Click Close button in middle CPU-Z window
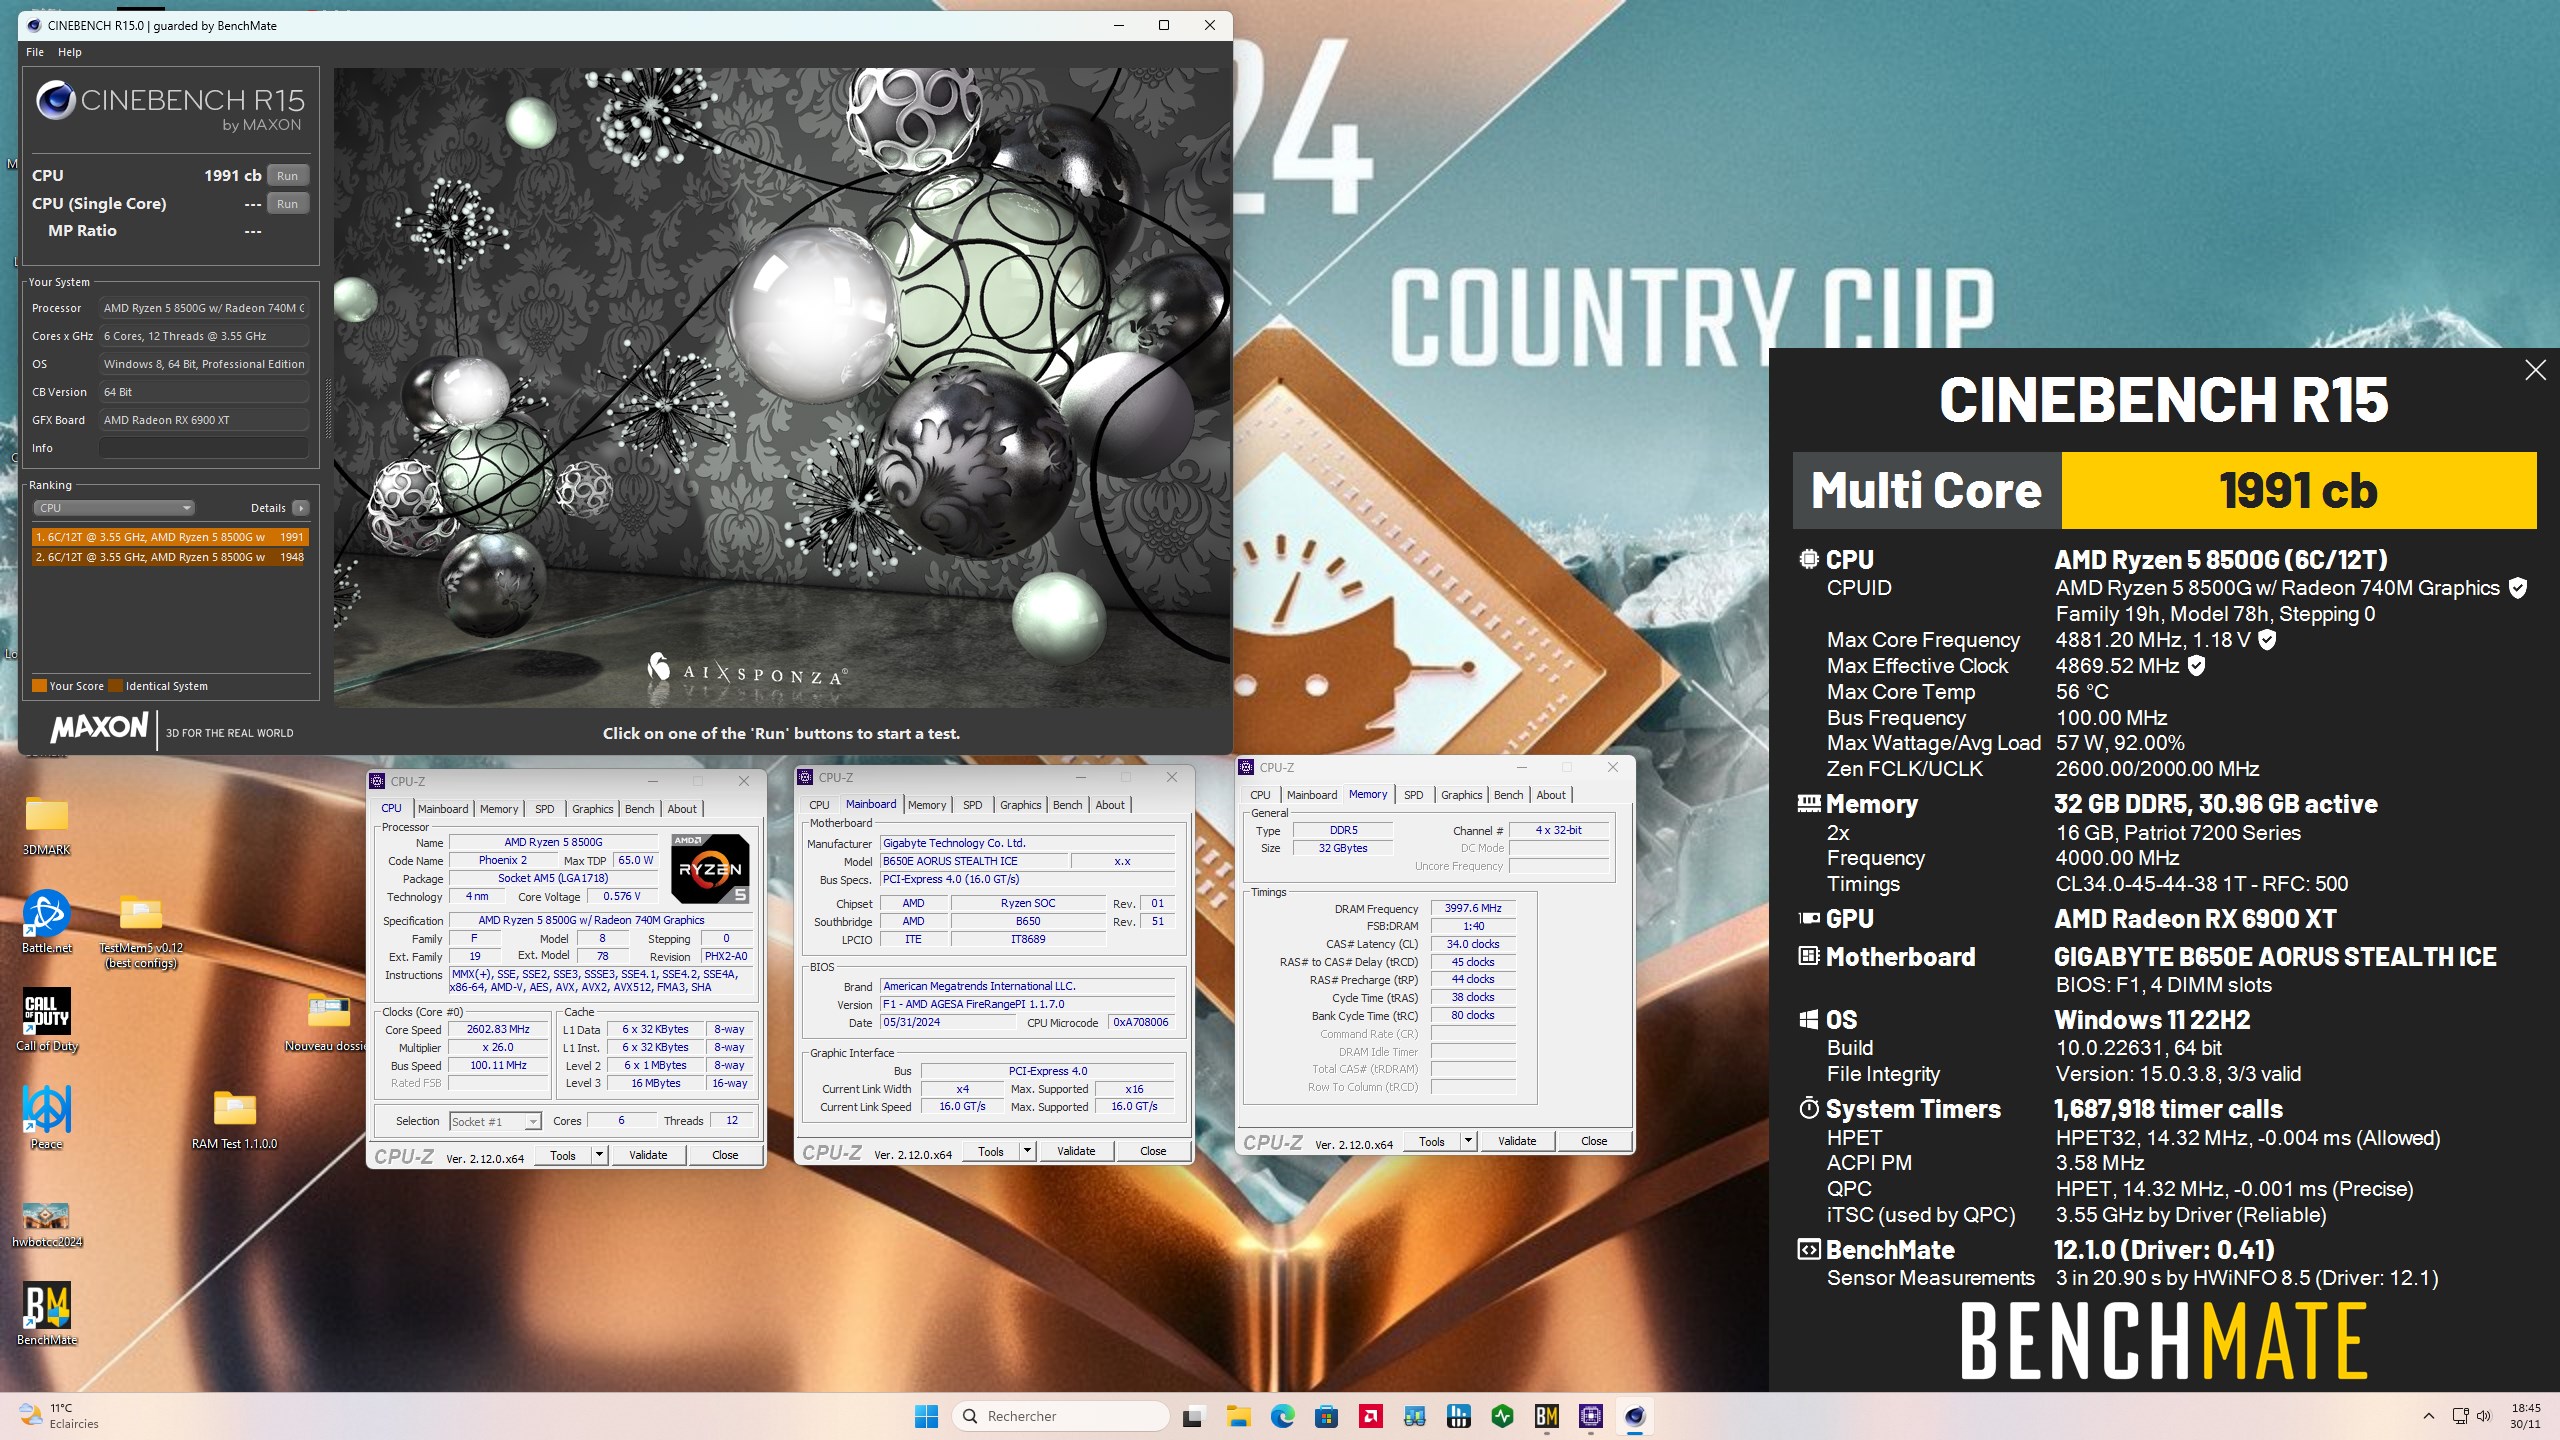Viewport: 2560px width, 1440px height. 1153,1151
